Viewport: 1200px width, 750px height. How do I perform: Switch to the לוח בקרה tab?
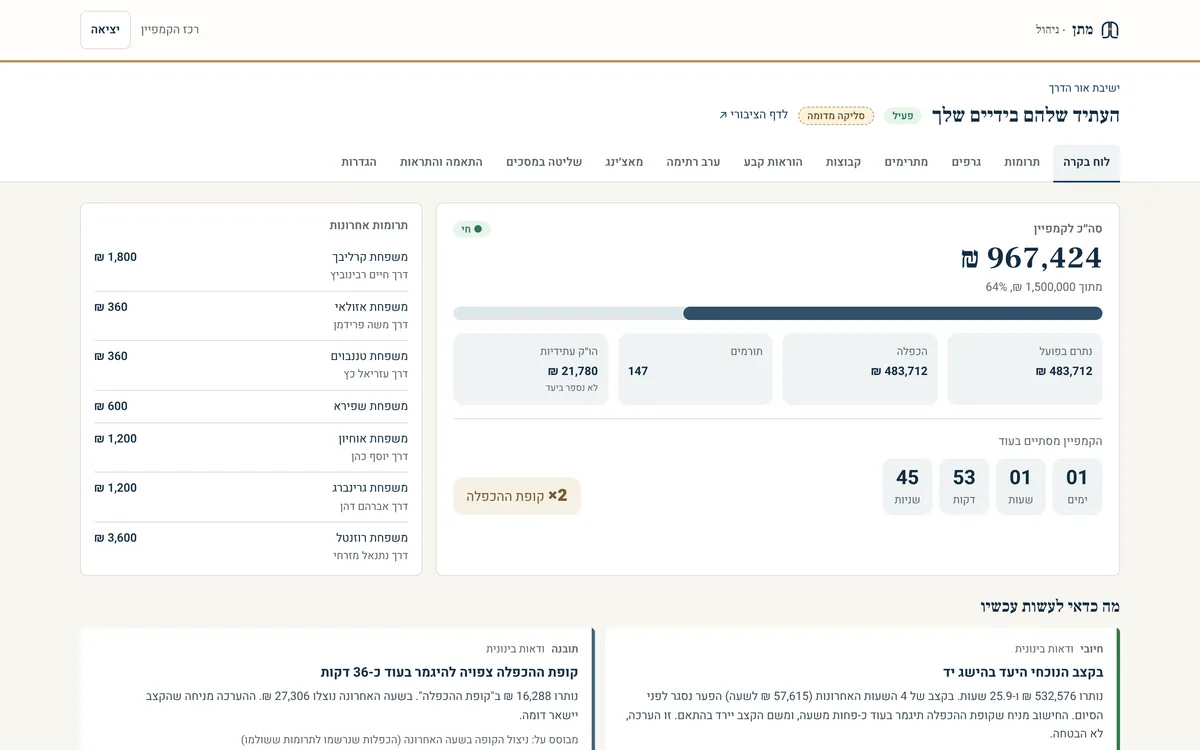click(1086, 162)
